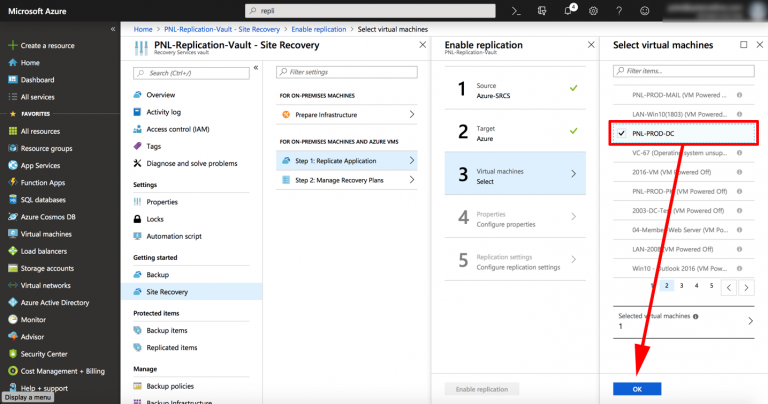Image resolution: width=768 pixels, height=404 pixels.
Task: Open step 2 Target Azure
Action: tap(515, 131)
